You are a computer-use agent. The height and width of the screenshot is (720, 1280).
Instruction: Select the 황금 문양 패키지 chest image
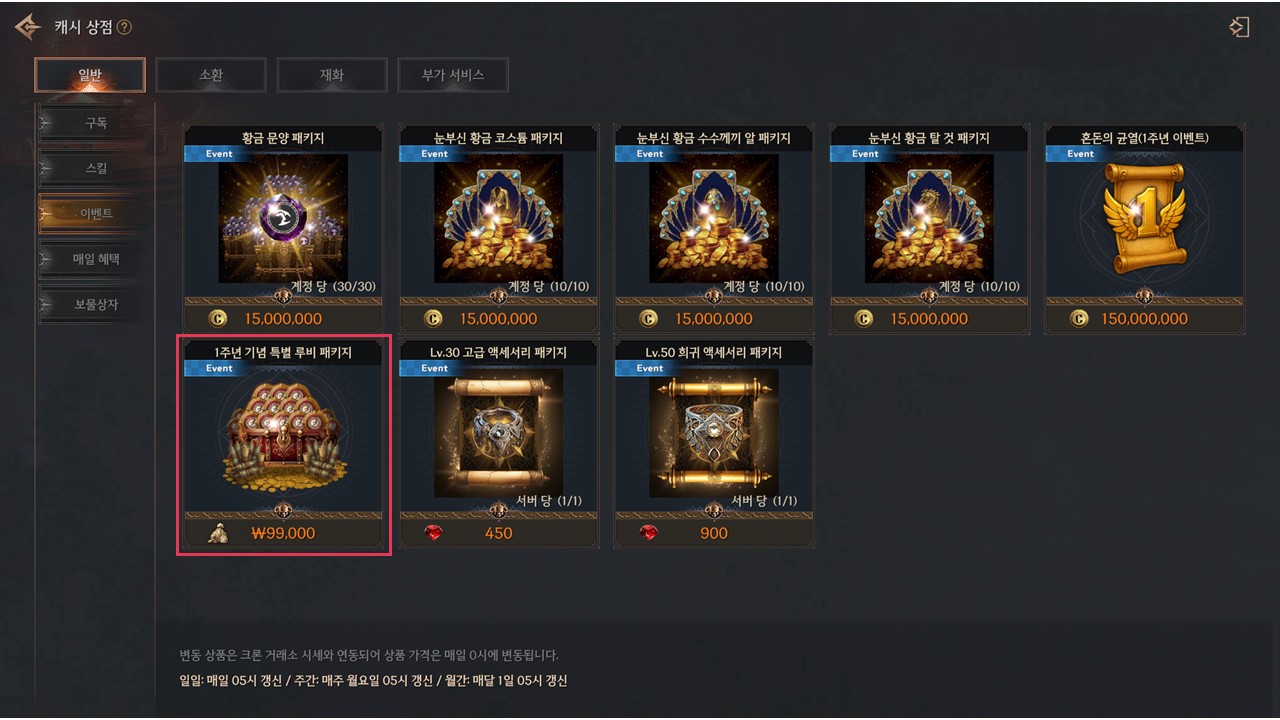(283, 218)
